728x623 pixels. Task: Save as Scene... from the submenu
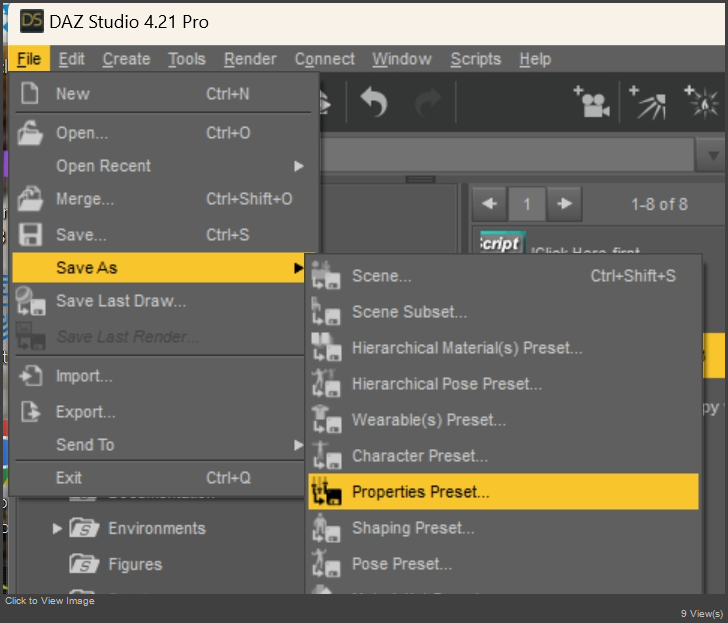[x=503, y=276]
